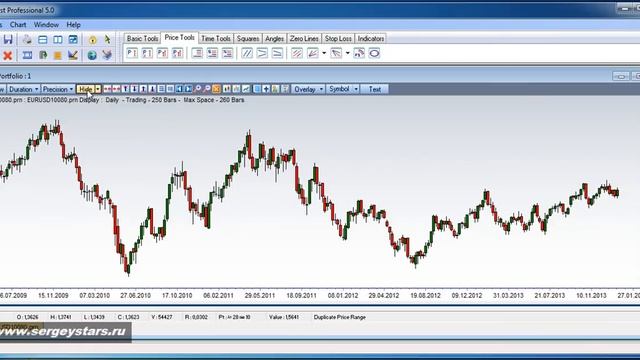Open the Overlay dropdown
The image size is (640, 360).
308,89
